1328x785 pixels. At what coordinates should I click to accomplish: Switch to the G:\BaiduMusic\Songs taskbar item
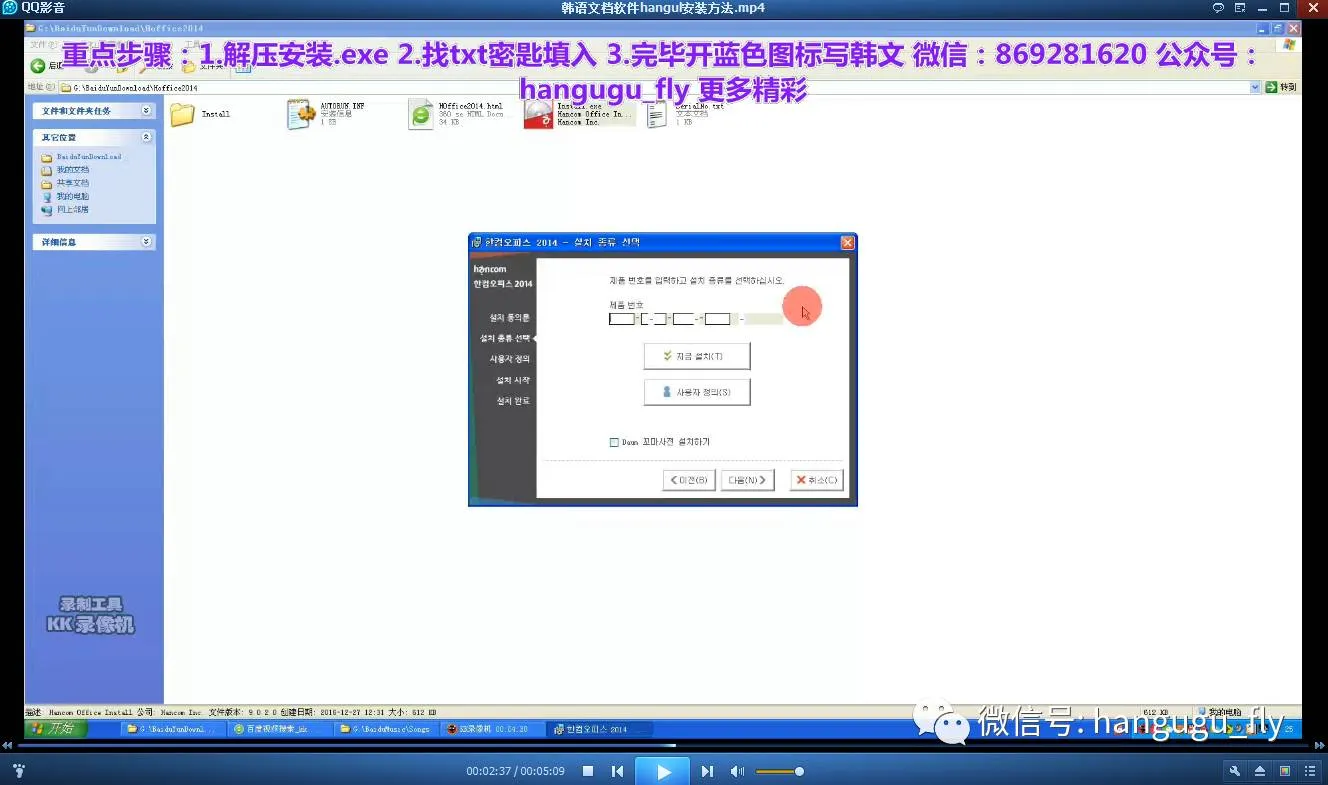[x=384, y=729]
